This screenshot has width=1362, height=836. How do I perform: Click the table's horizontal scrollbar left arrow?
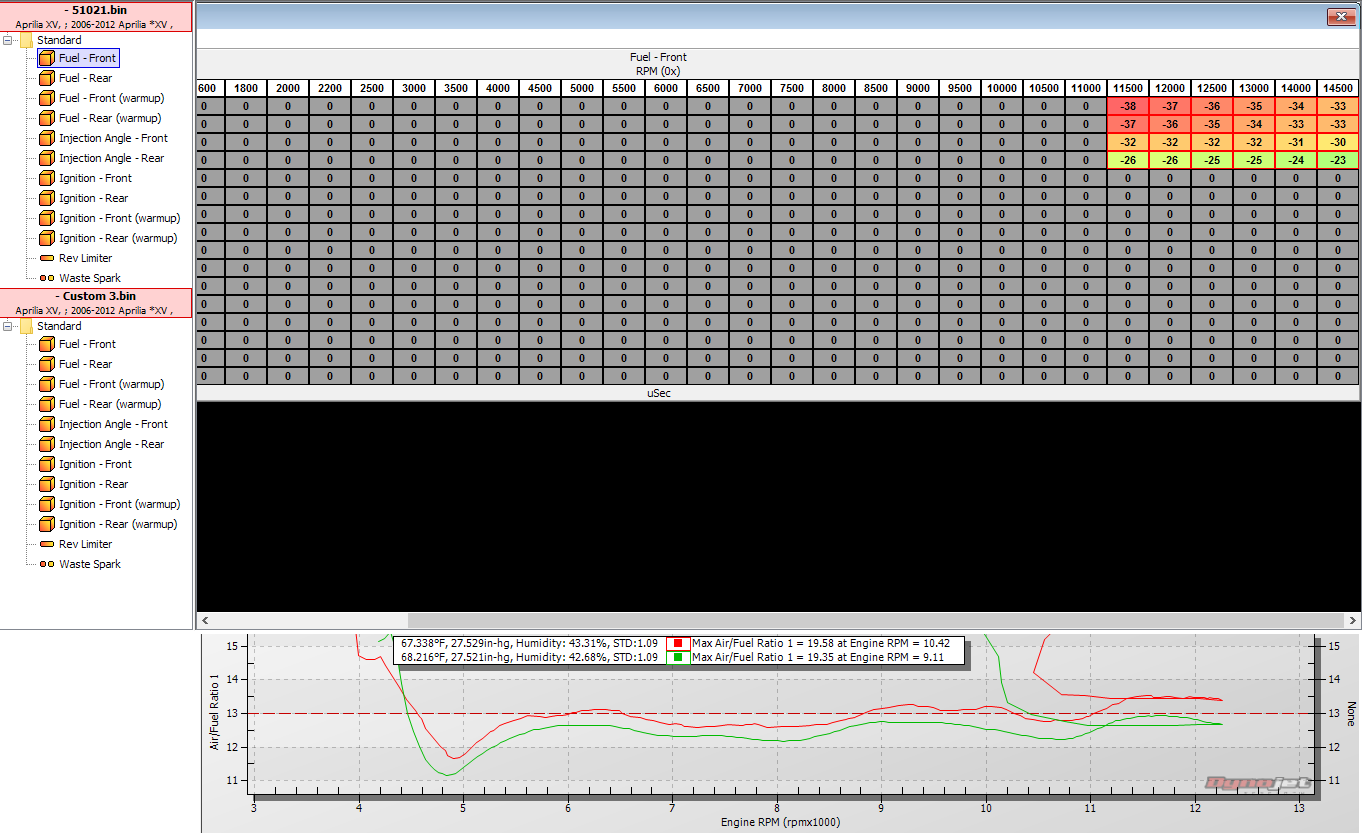click(205, 620)
